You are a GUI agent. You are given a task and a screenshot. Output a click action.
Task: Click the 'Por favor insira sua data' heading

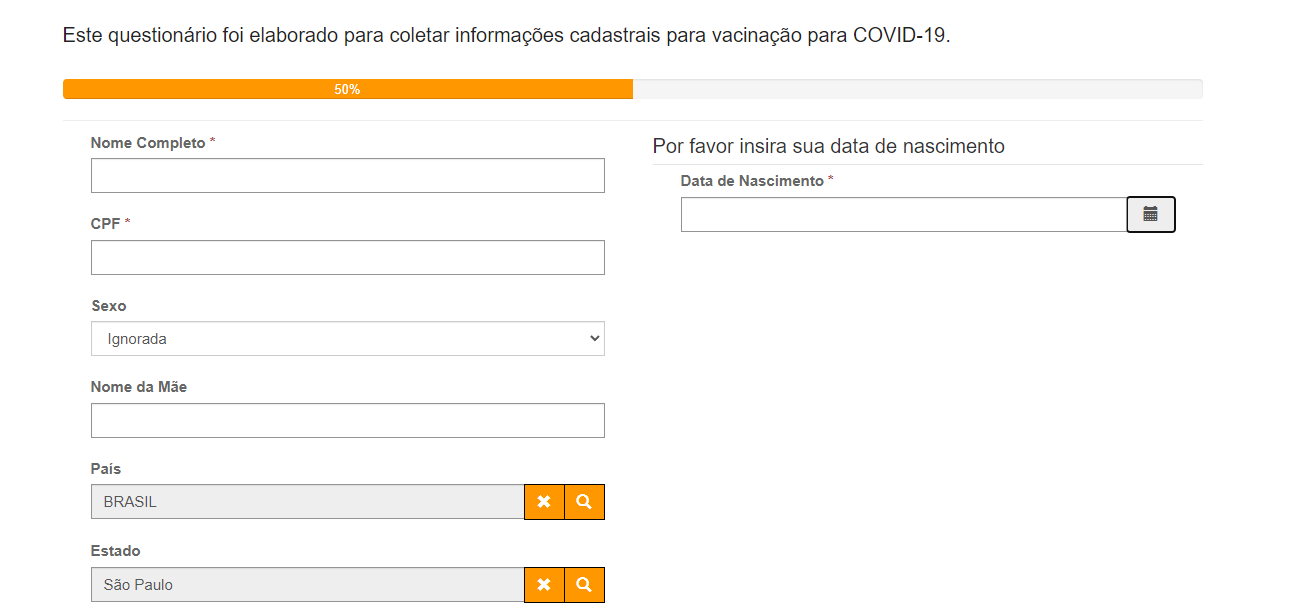(x=828, y=146)
